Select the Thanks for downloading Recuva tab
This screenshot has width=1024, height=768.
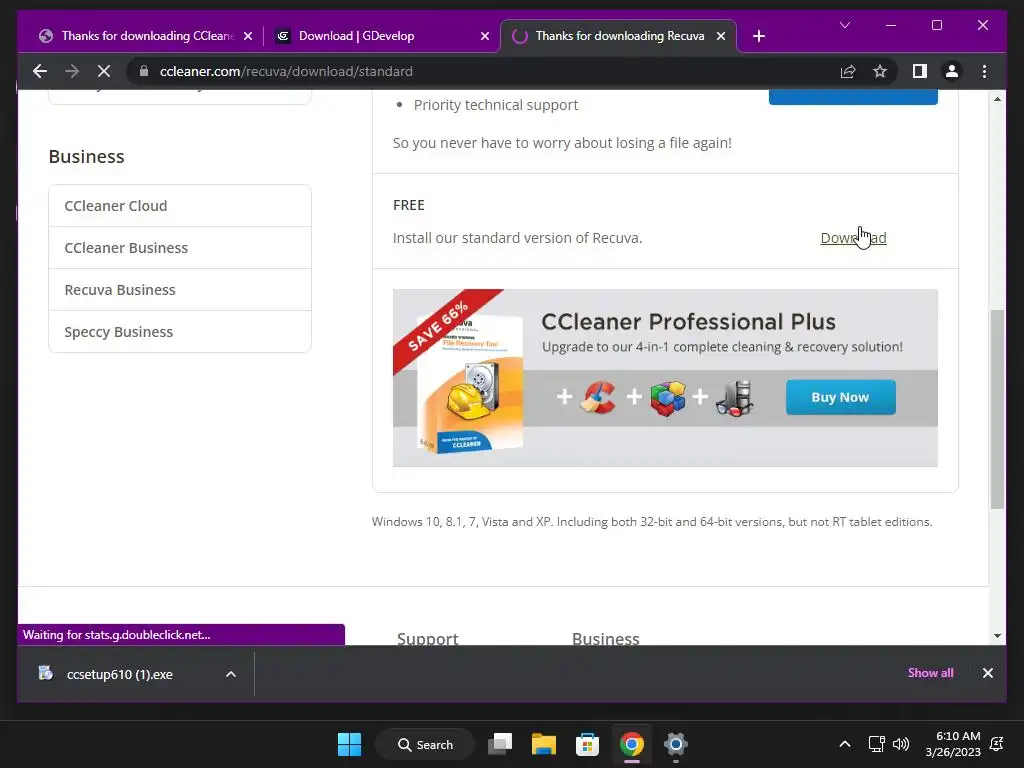coord(618,36)
